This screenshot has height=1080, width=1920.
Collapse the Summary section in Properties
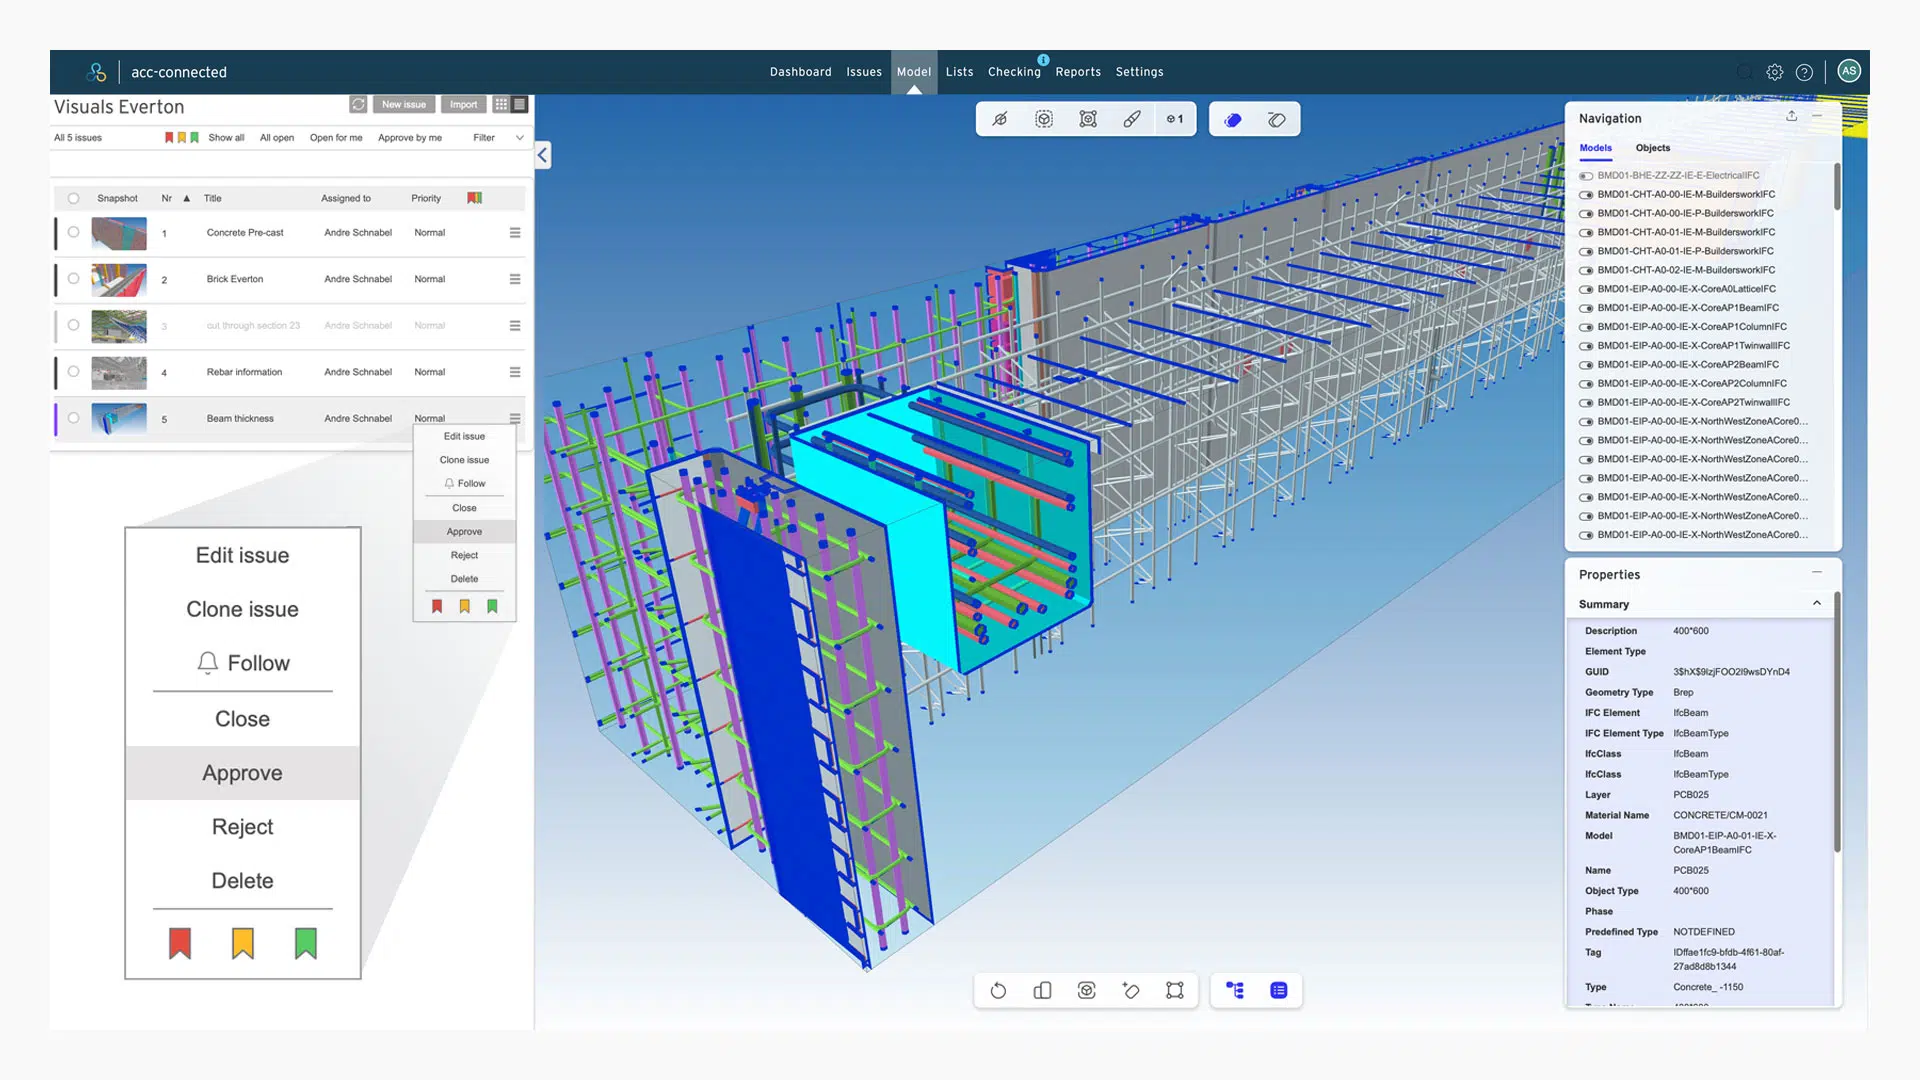[1816, 603]
